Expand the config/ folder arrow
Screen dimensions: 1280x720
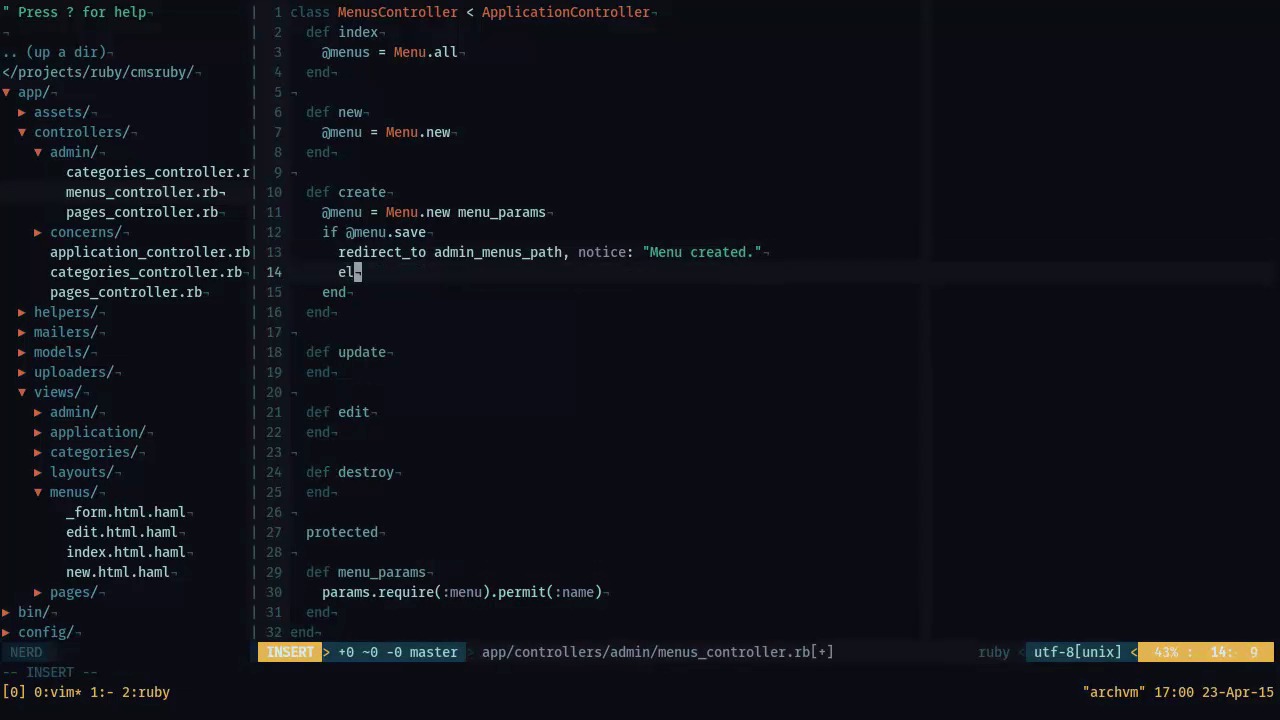tap(6, 632)
